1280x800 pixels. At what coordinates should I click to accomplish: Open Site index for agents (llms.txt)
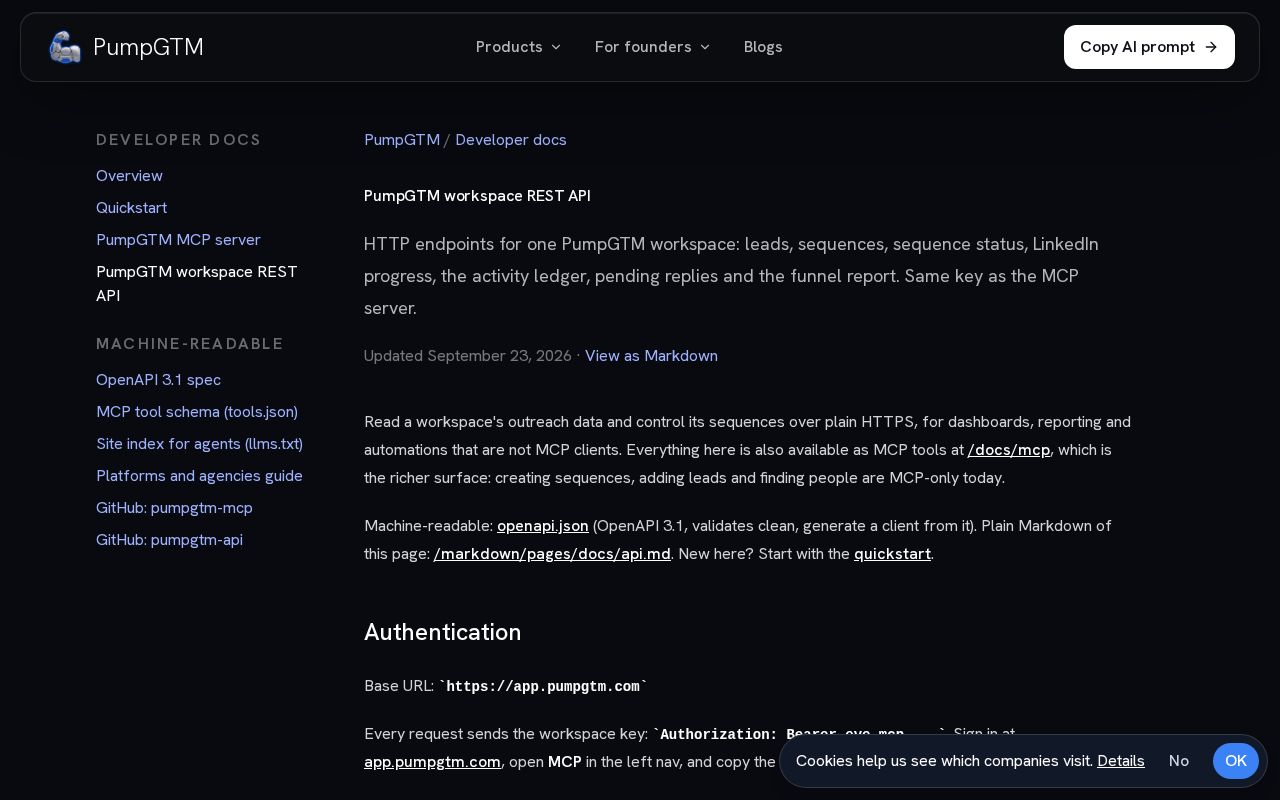coord(199,444)
